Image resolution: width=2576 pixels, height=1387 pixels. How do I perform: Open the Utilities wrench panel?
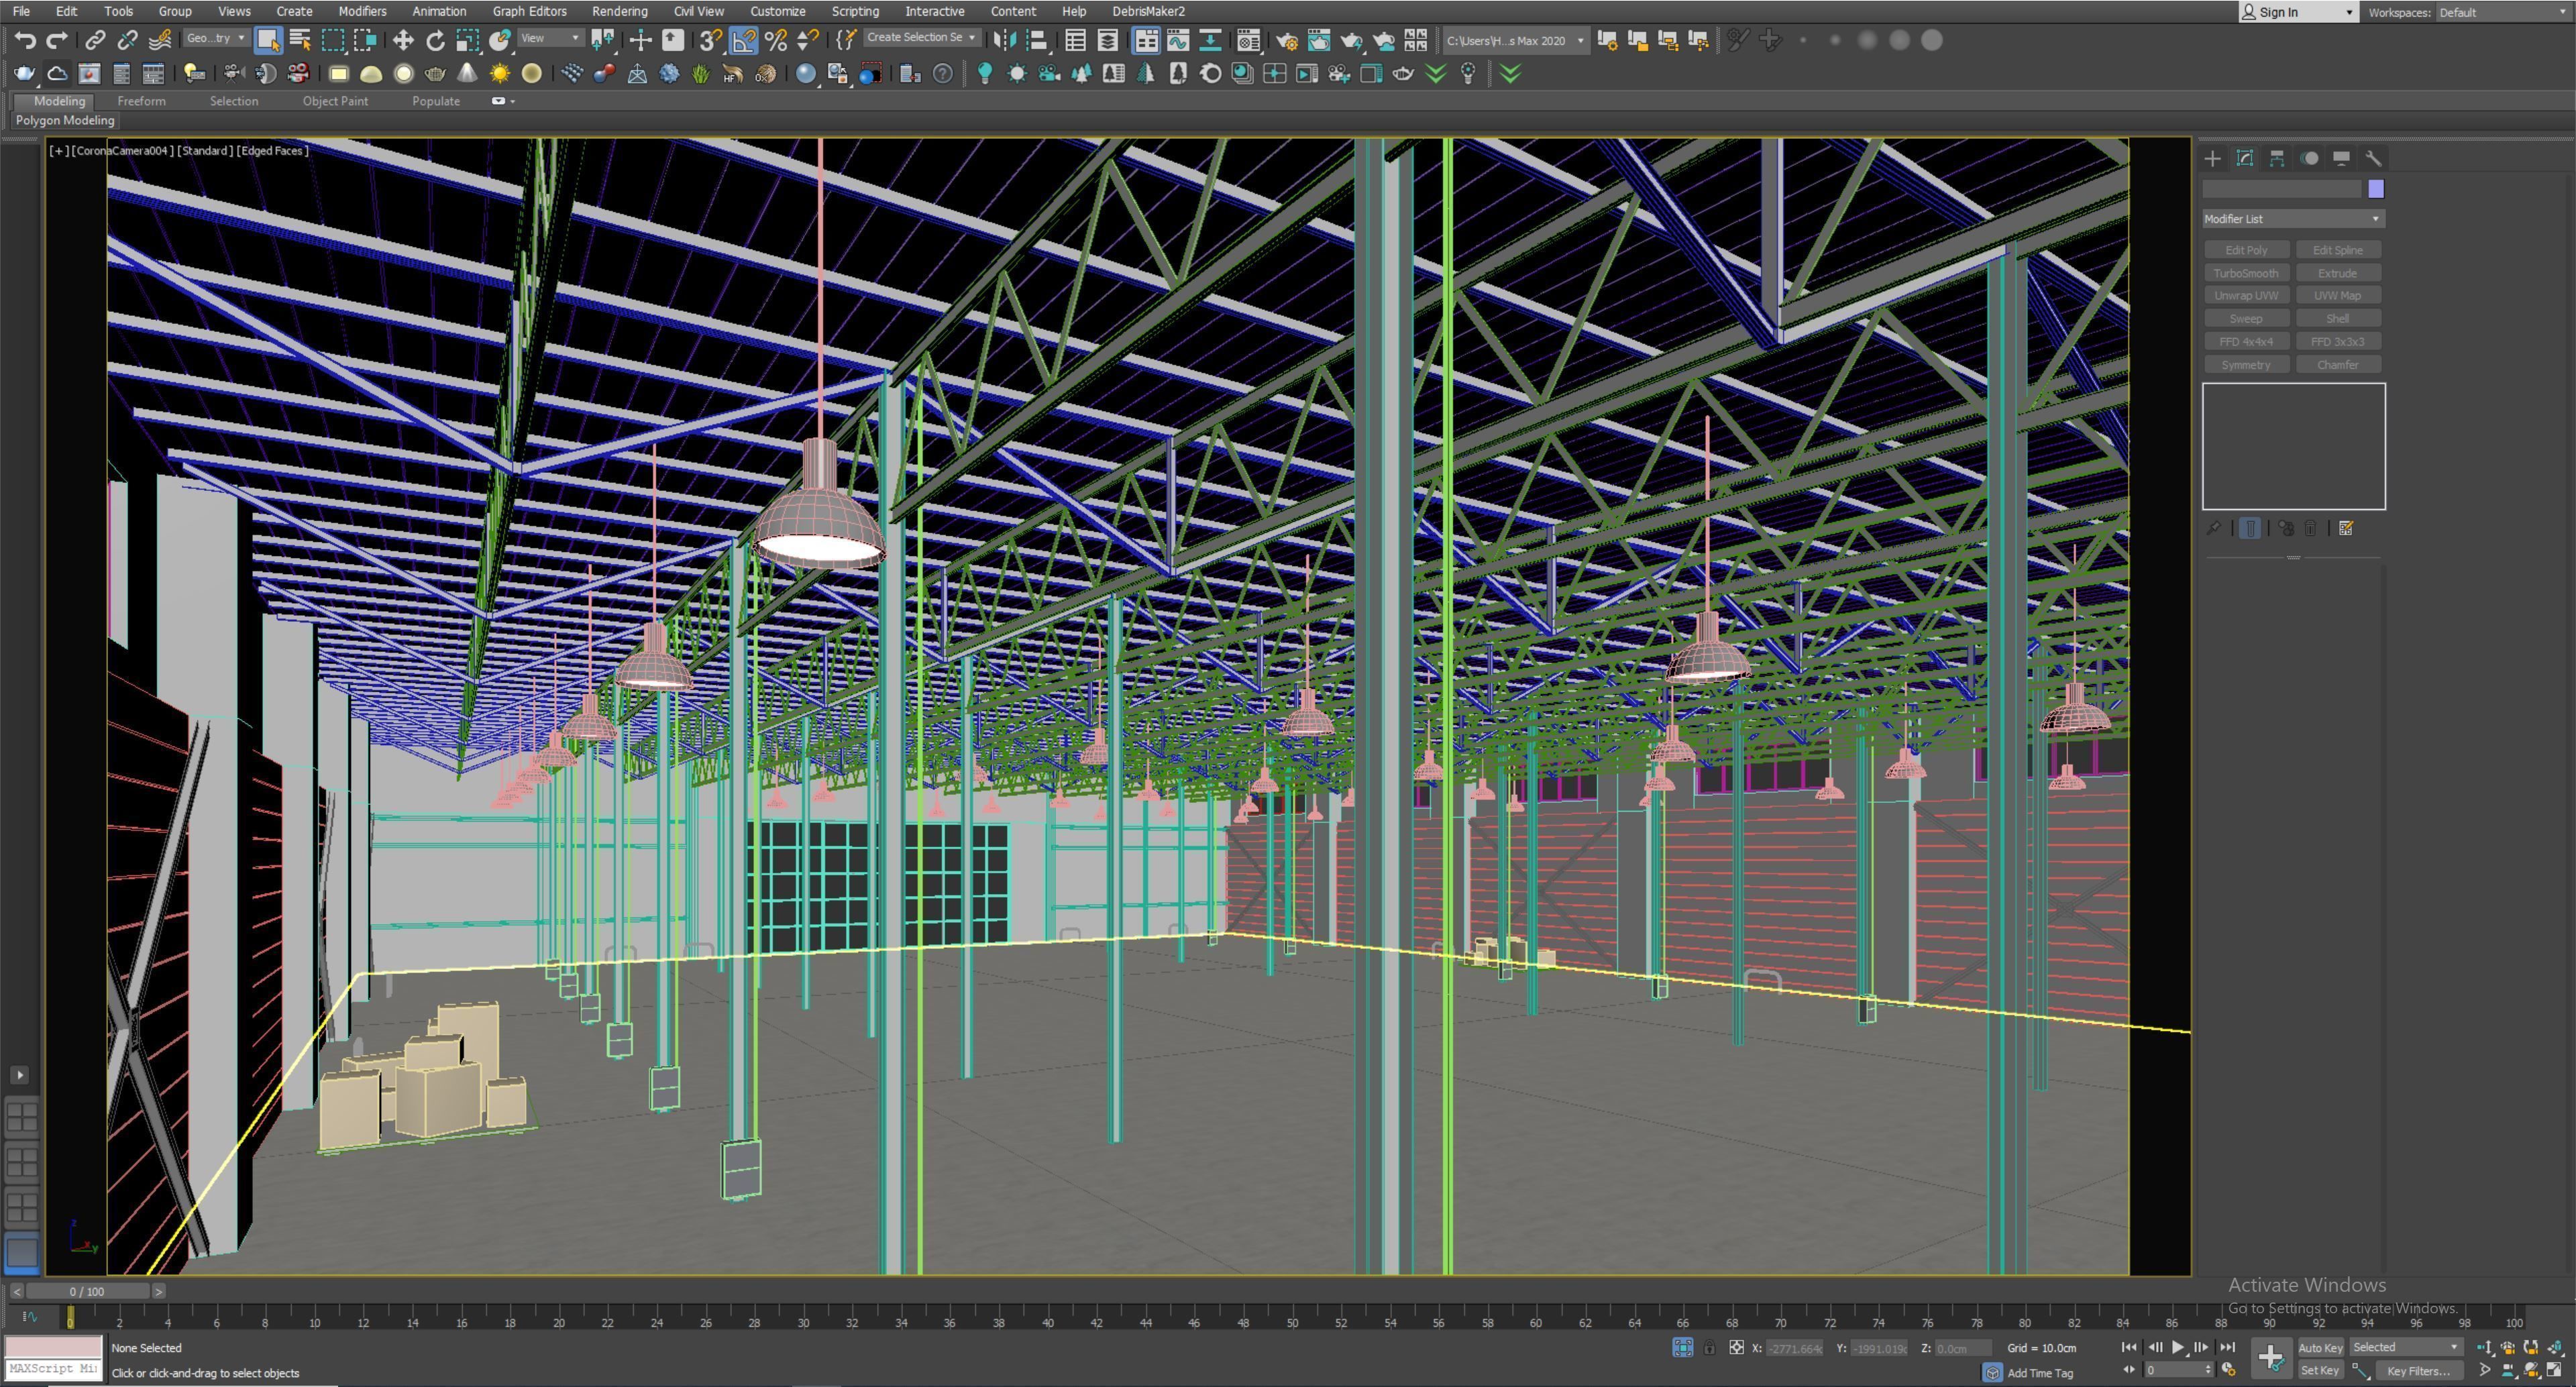(2374, 158)
